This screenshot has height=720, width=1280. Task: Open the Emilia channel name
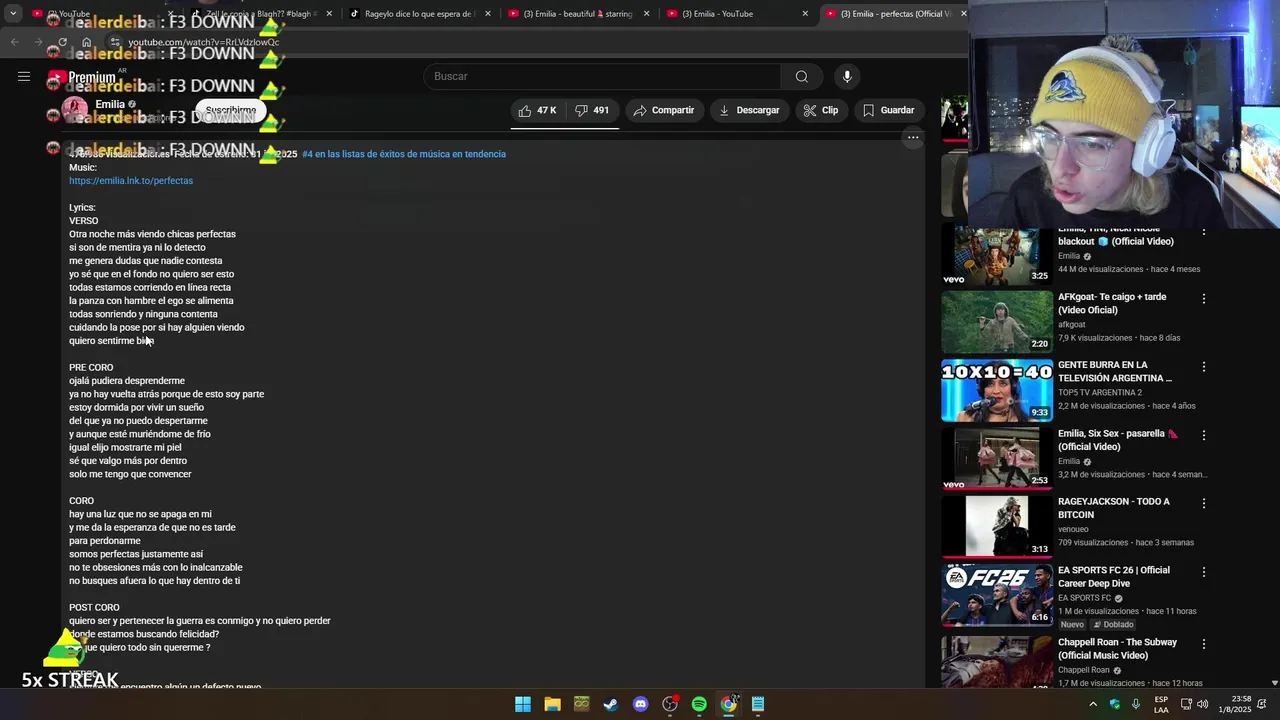110,104
